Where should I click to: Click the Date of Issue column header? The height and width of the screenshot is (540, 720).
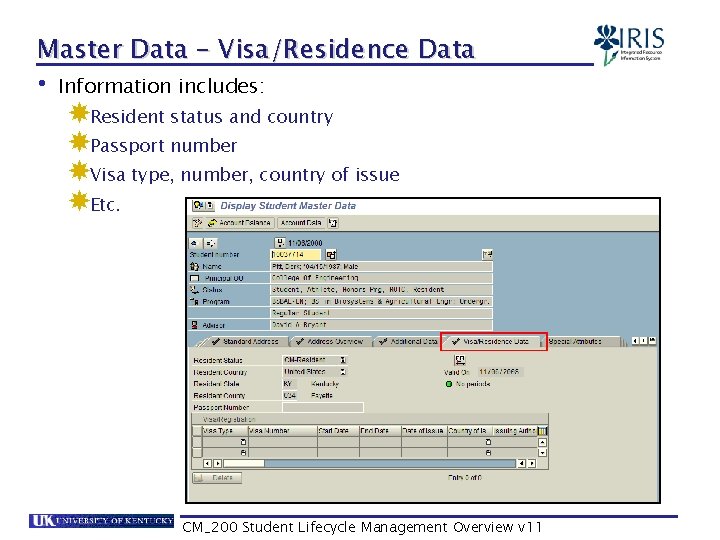[x=424, y=431]
